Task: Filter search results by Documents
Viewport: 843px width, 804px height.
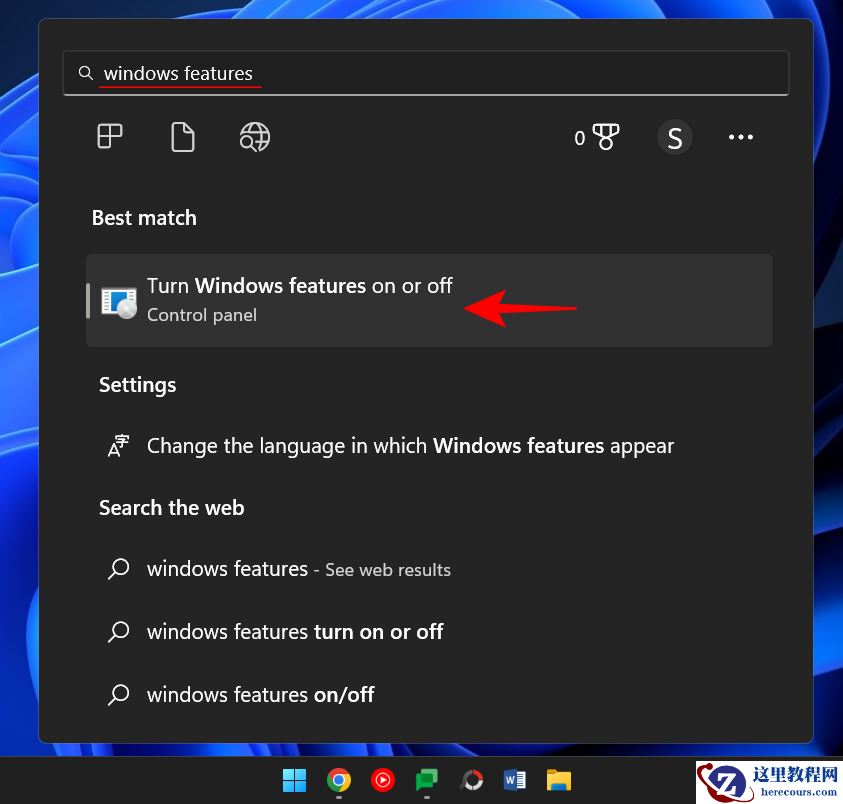Action: coord(182,137)
